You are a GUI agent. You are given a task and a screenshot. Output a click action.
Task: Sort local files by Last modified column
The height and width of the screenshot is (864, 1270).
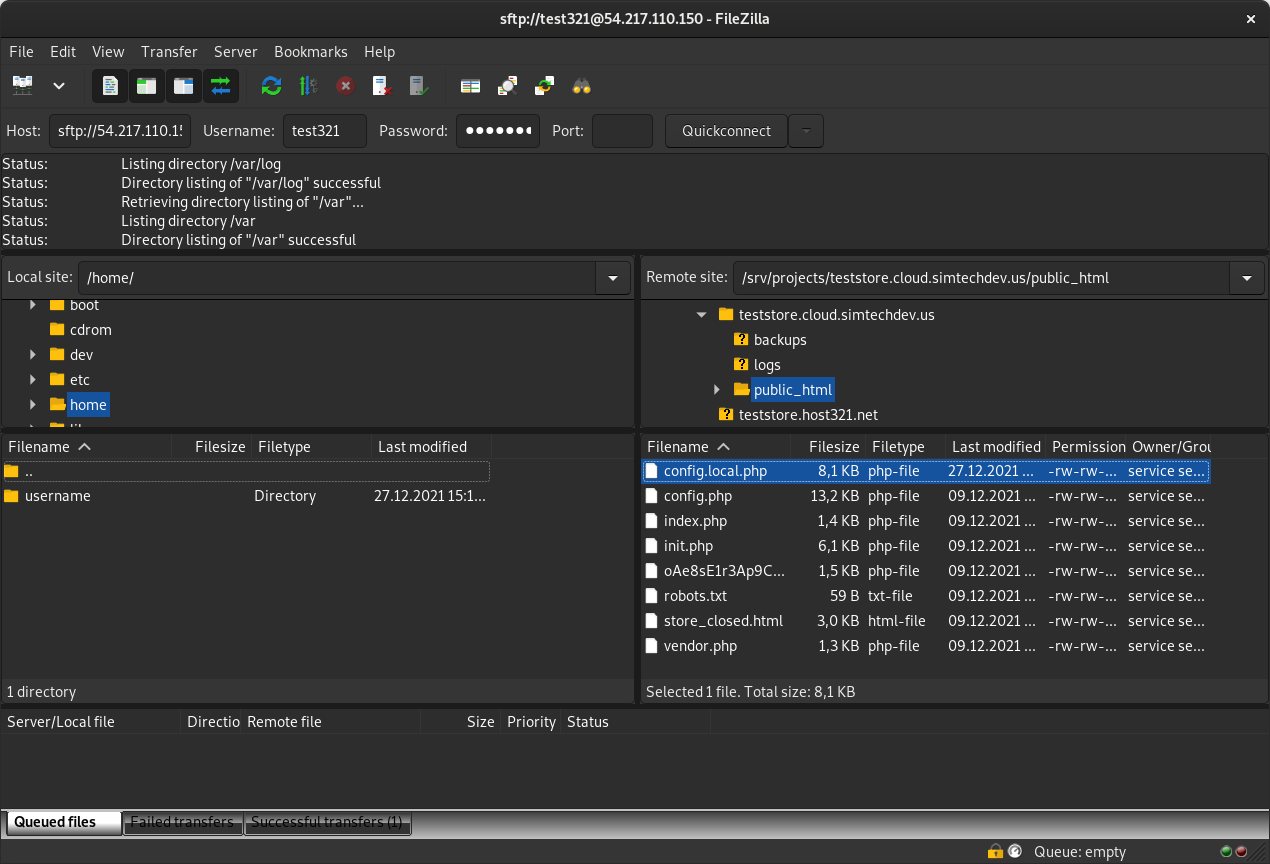[431, 447]
